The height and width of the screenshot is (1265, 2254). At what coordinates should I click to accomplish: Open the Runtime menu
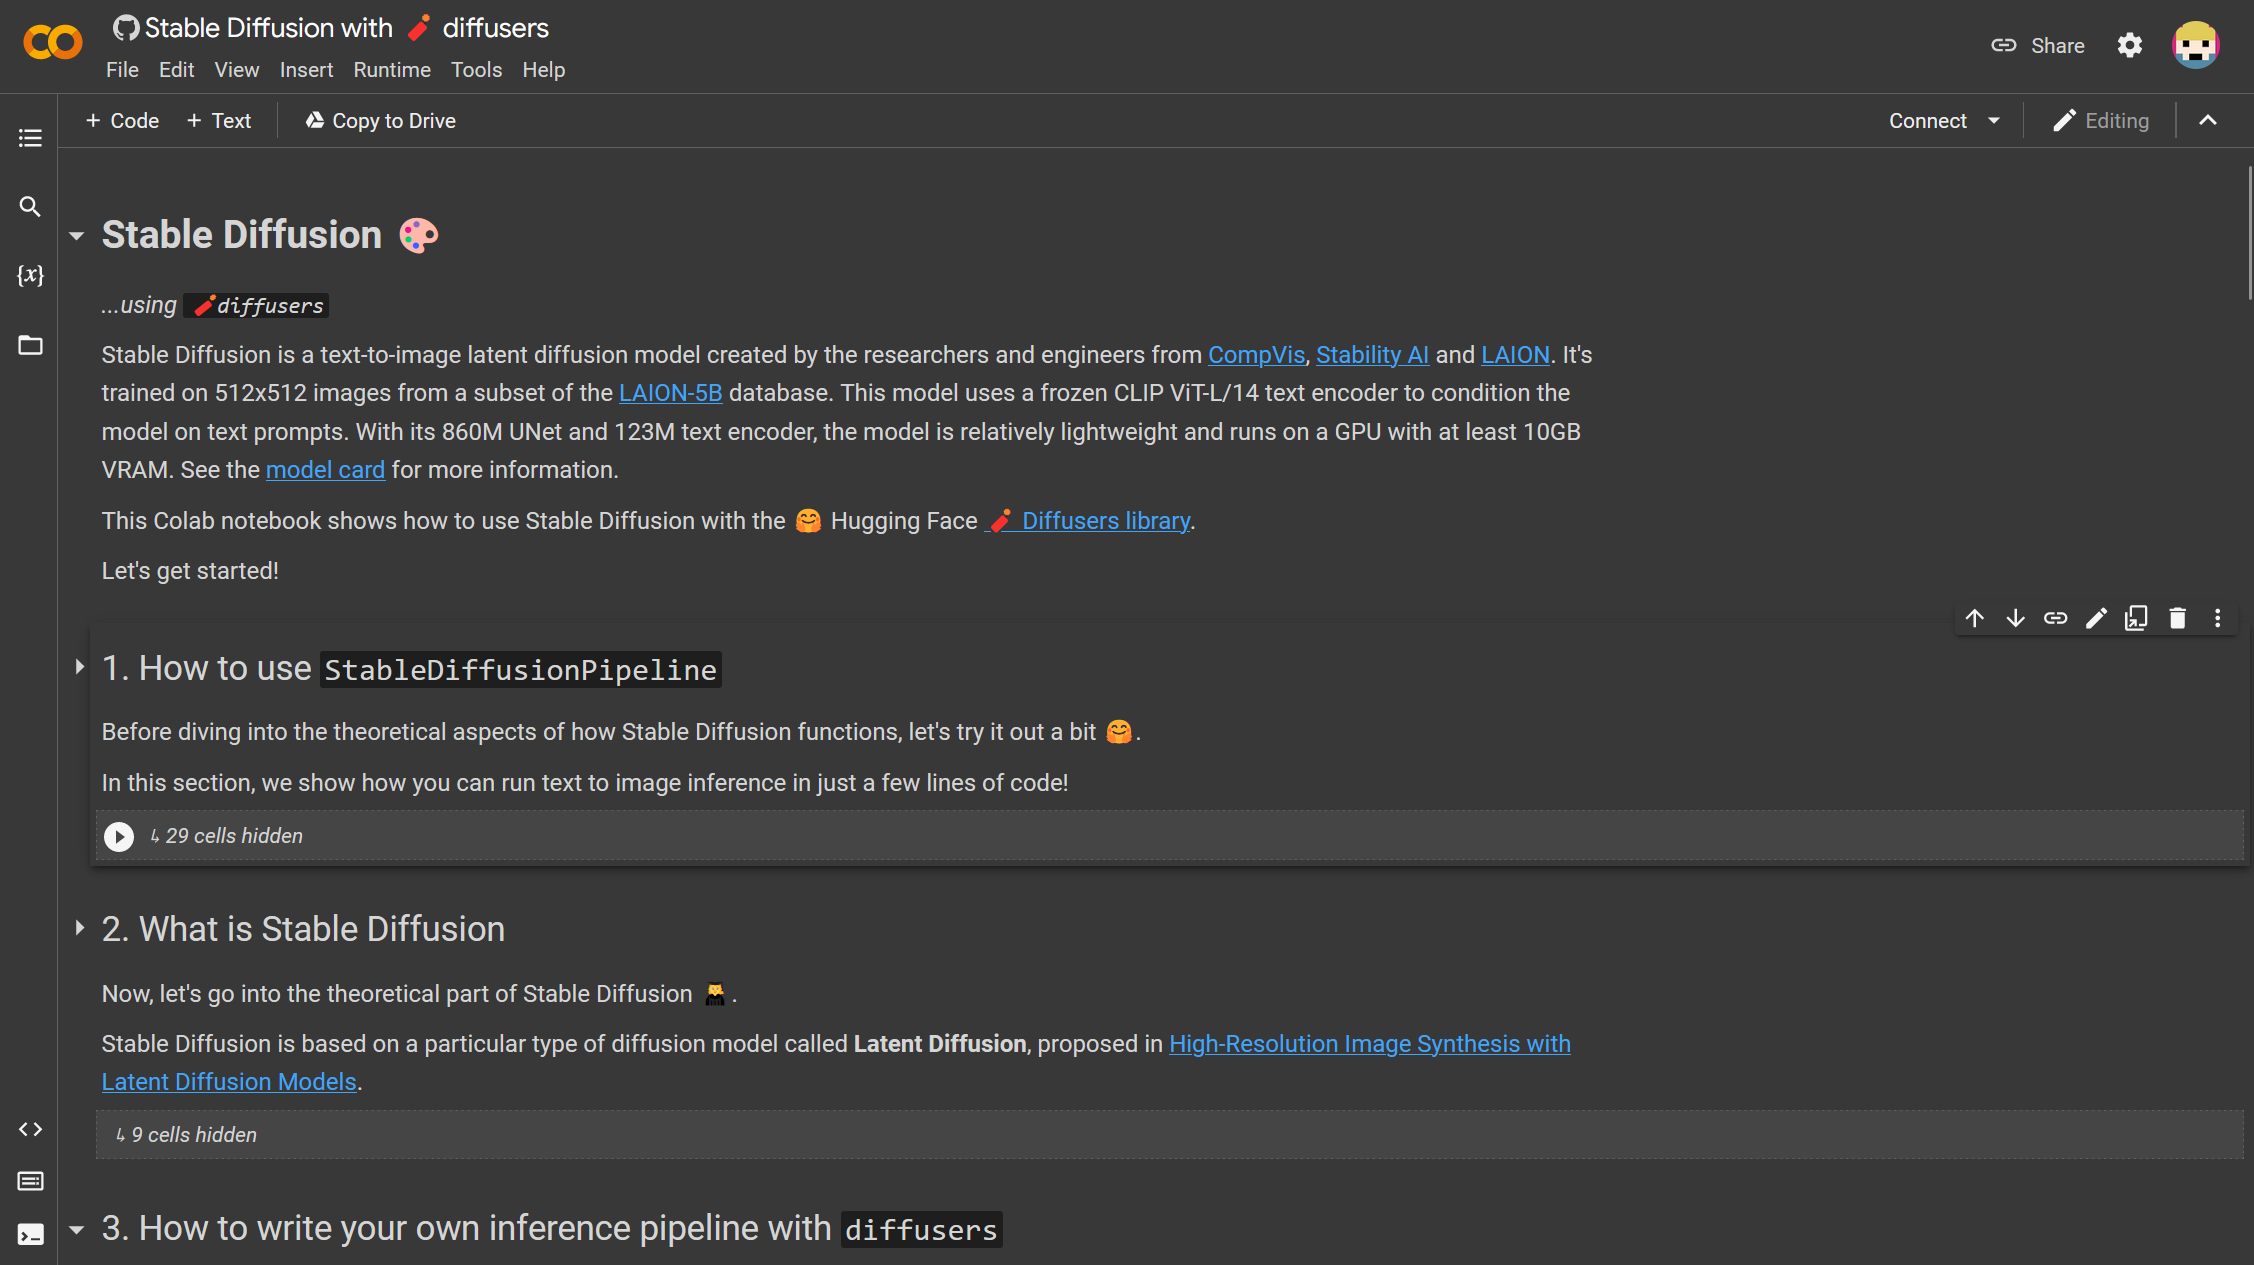click(392, 70)
